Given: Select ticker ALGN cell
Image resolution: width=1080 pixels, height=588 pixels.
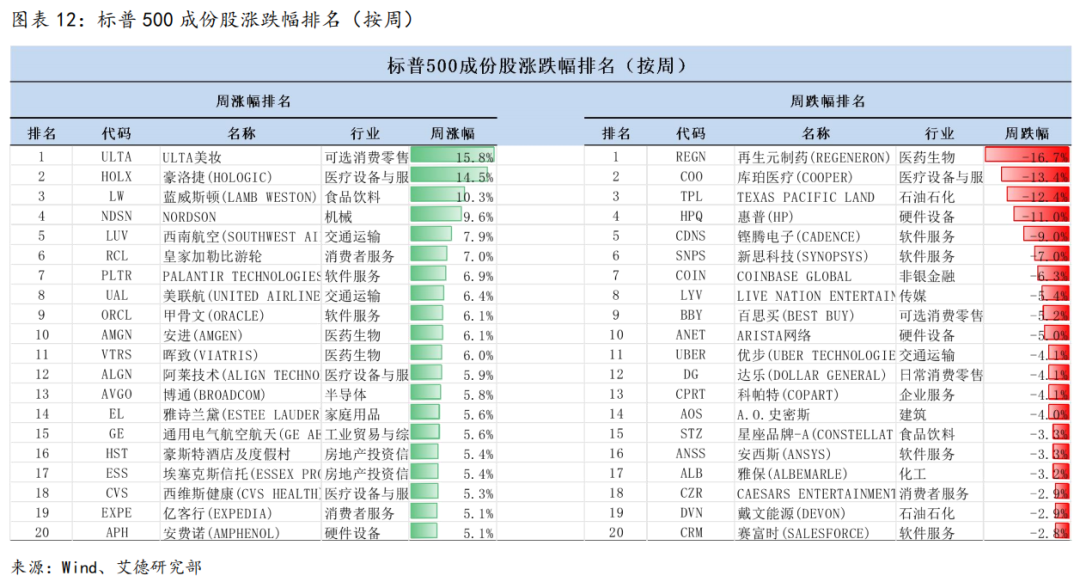Looking at the screenshot, I should tap(116, 375).
